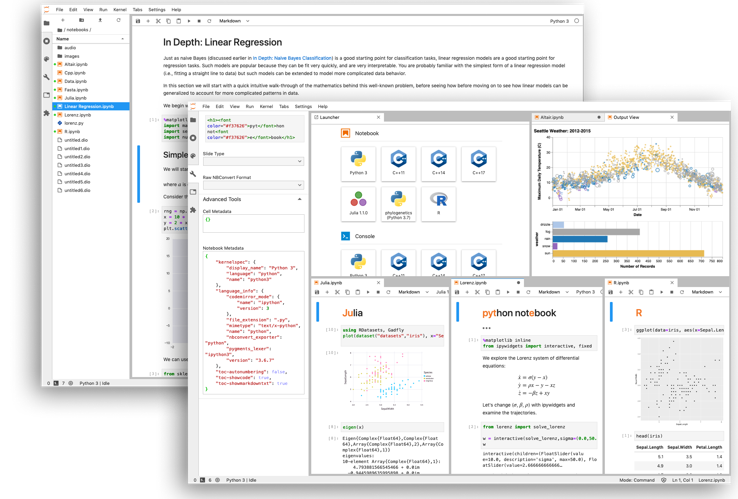
Task: Click New Launcher plus in back file browser
Action: click(x=63, y=20)
